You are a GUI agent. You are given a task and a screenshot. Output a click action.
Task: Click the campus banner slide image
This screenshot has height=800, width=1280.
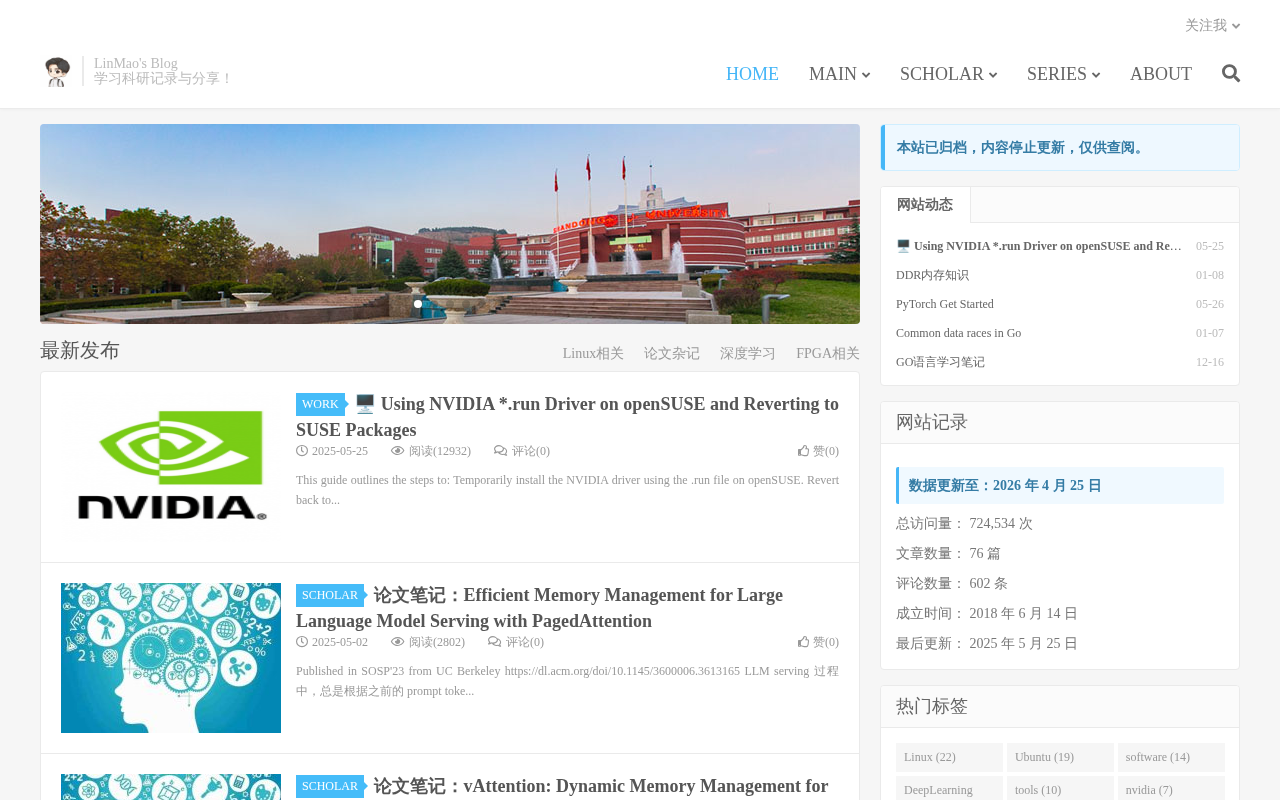pyautogui.click(x=450, y=224)
